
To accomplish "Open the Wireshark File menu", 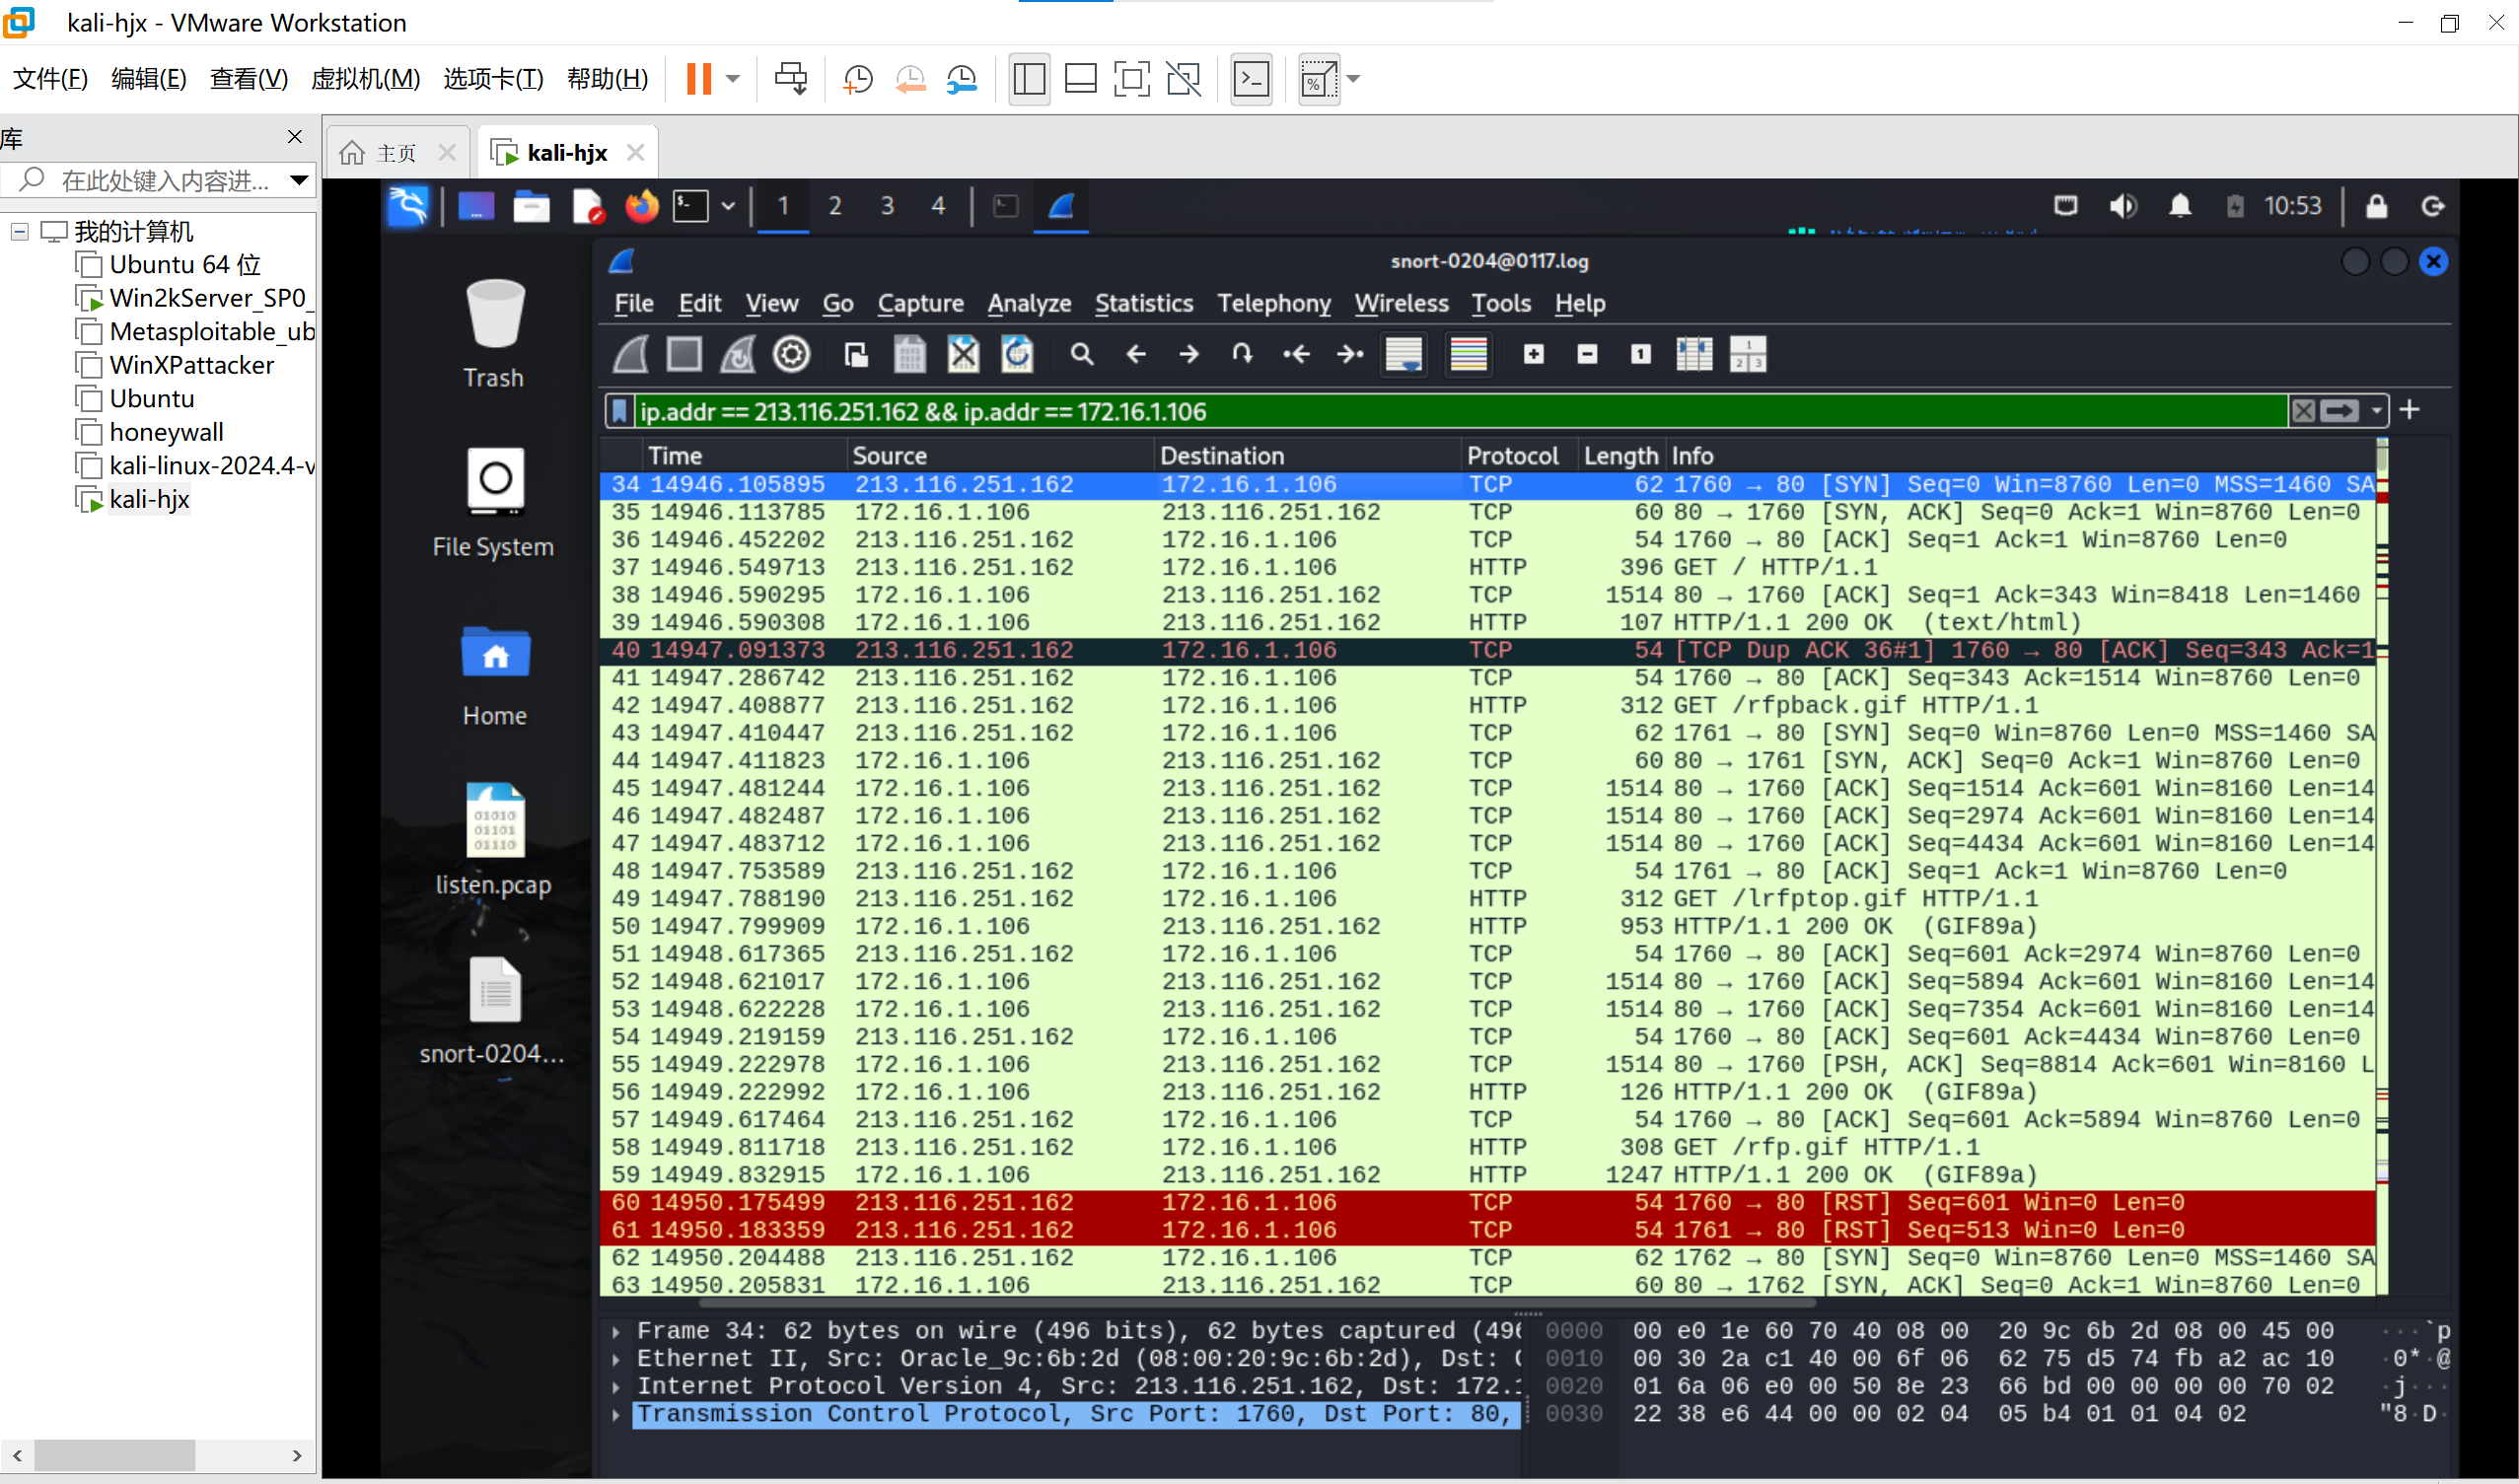I will tap(634, 303).
